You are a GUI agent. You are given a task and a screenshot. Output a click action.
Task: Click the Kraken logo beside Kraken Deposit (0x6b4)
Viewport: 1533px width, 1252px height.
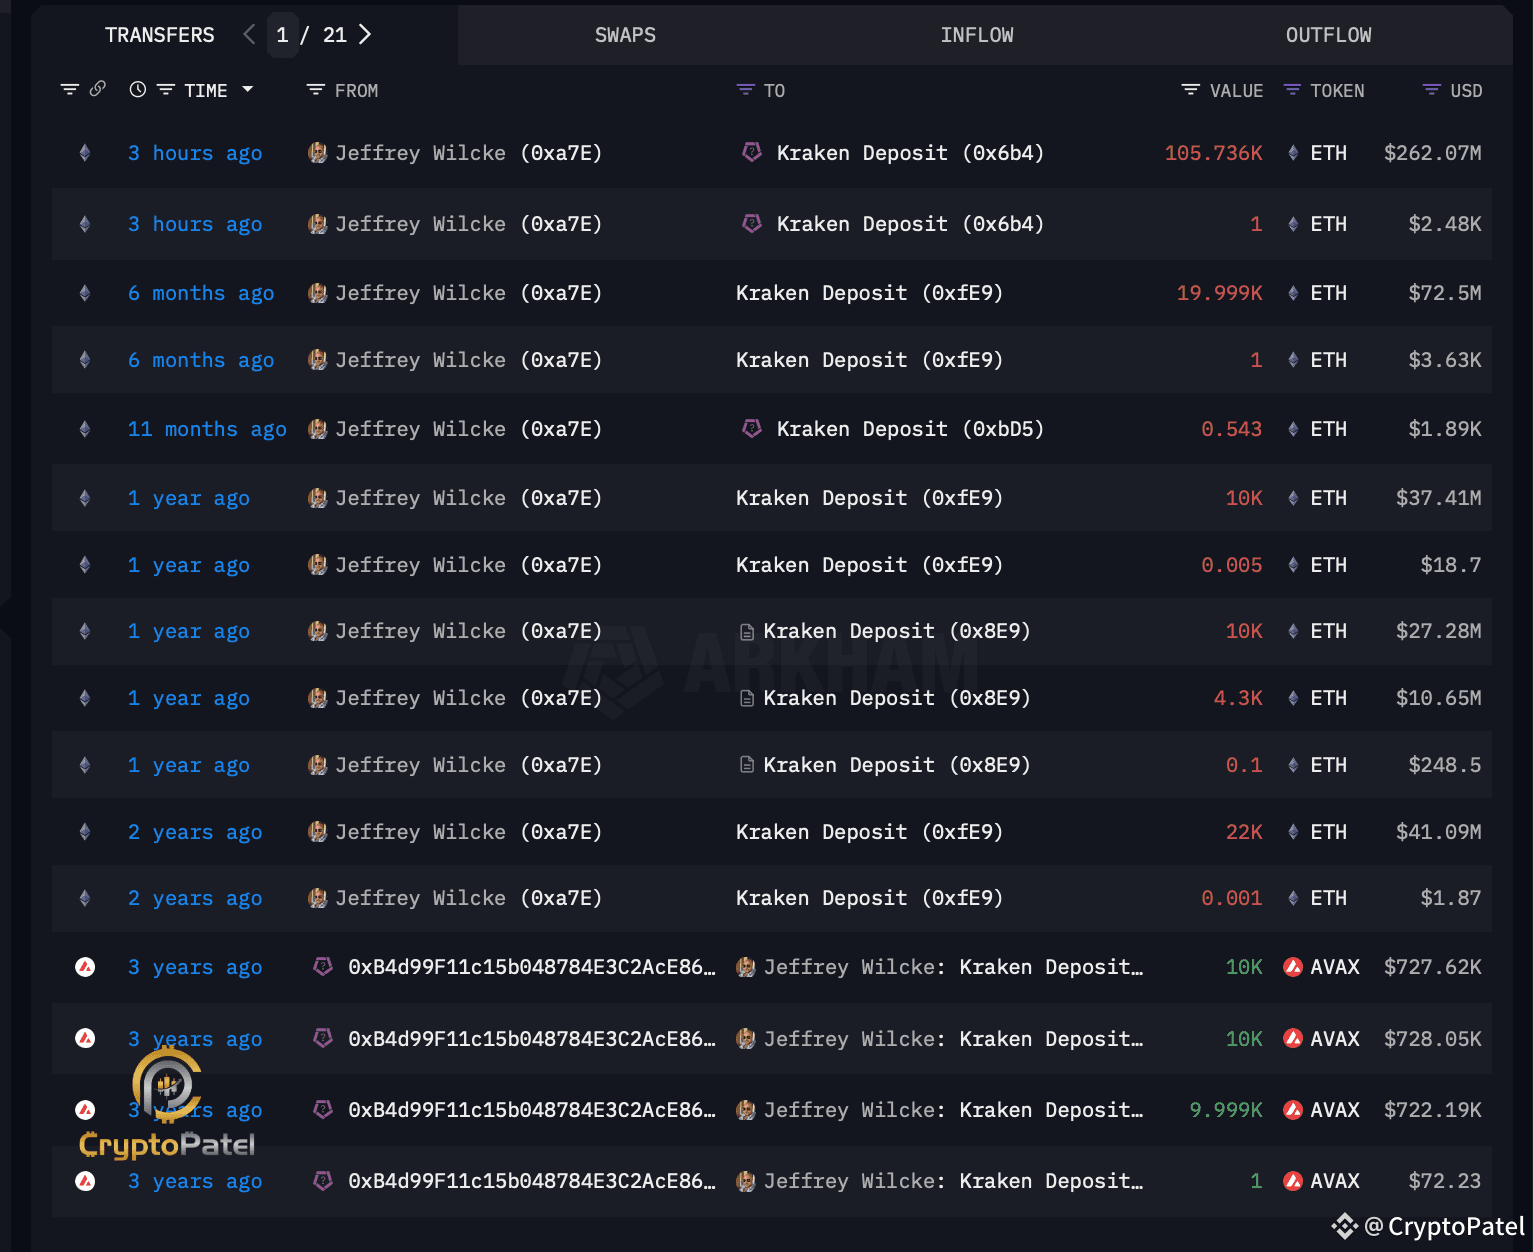[751, 153]
